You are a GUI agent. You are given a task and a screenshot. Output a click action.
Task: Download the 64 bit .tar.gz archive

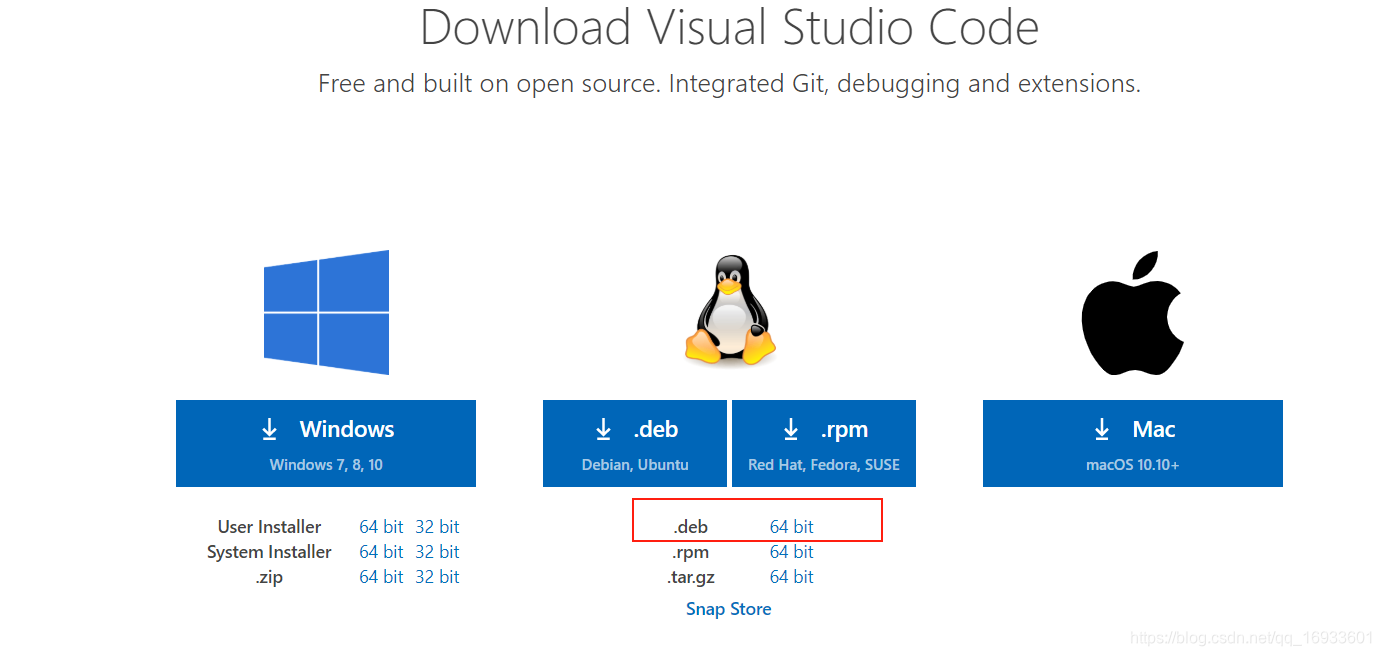coord(791,576)
